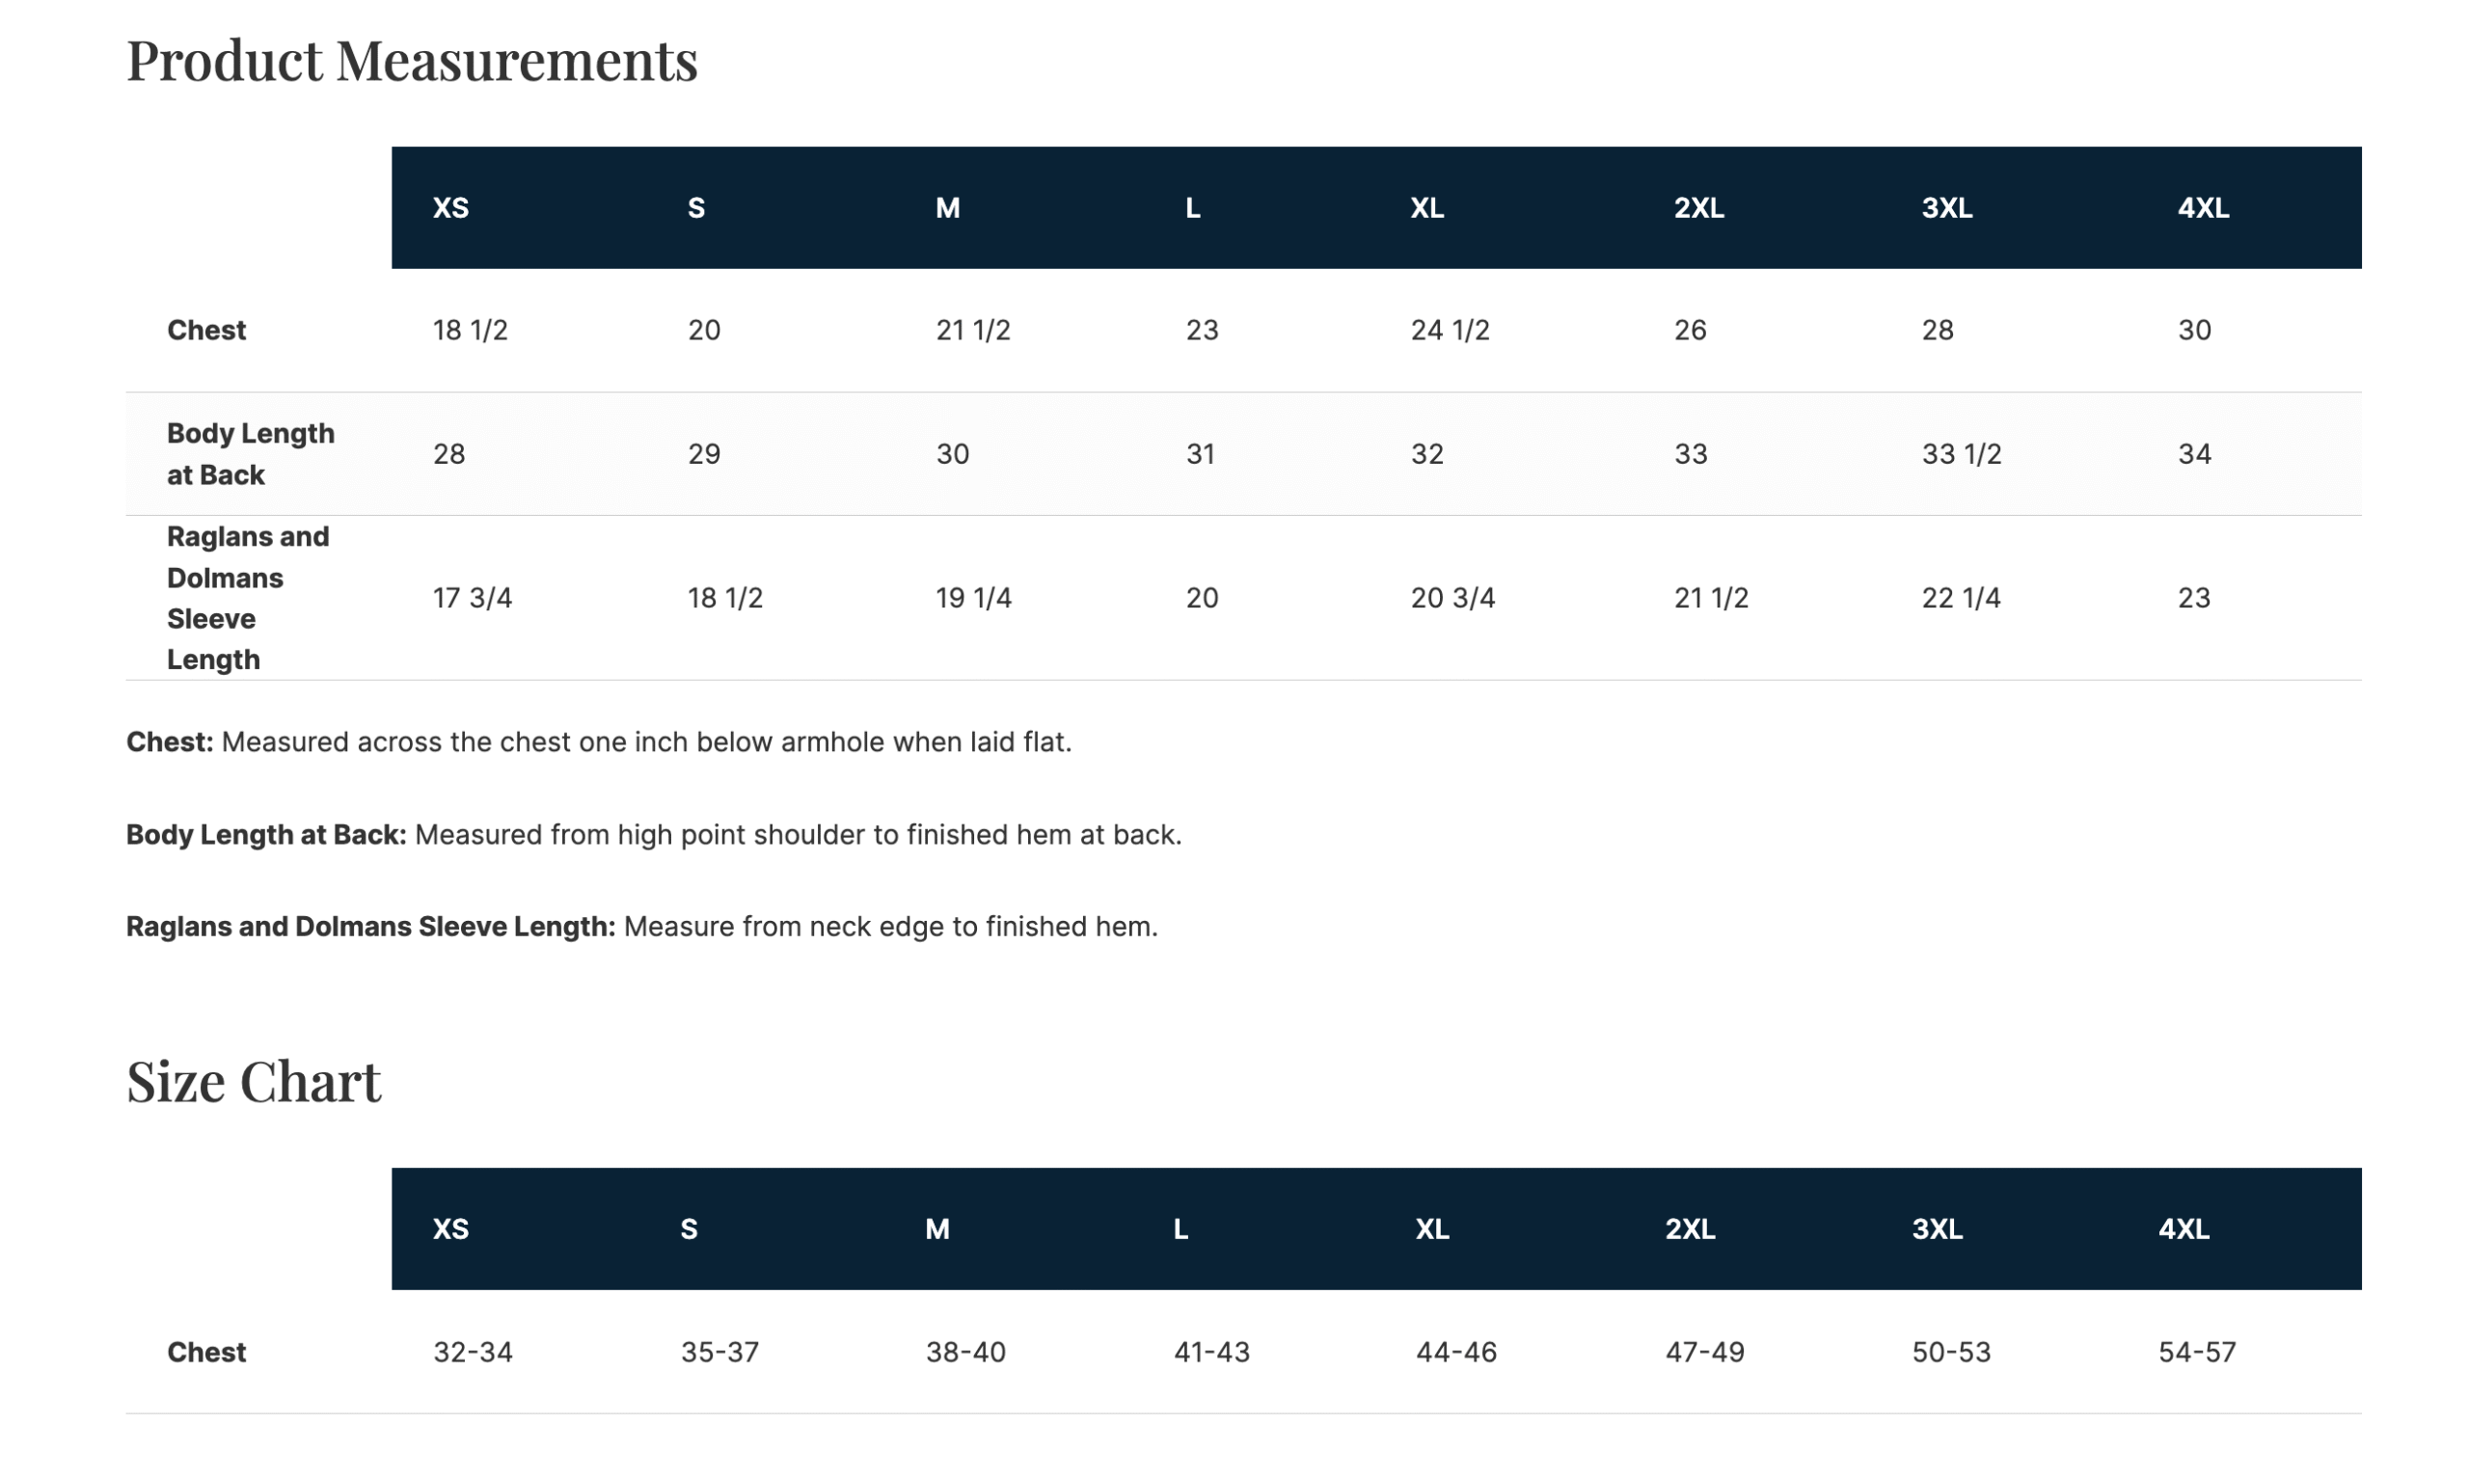Click Raglans and Dolmans Sleeve Length row label
This screenshot has width=2469, height=1484.
pos(247,598)
